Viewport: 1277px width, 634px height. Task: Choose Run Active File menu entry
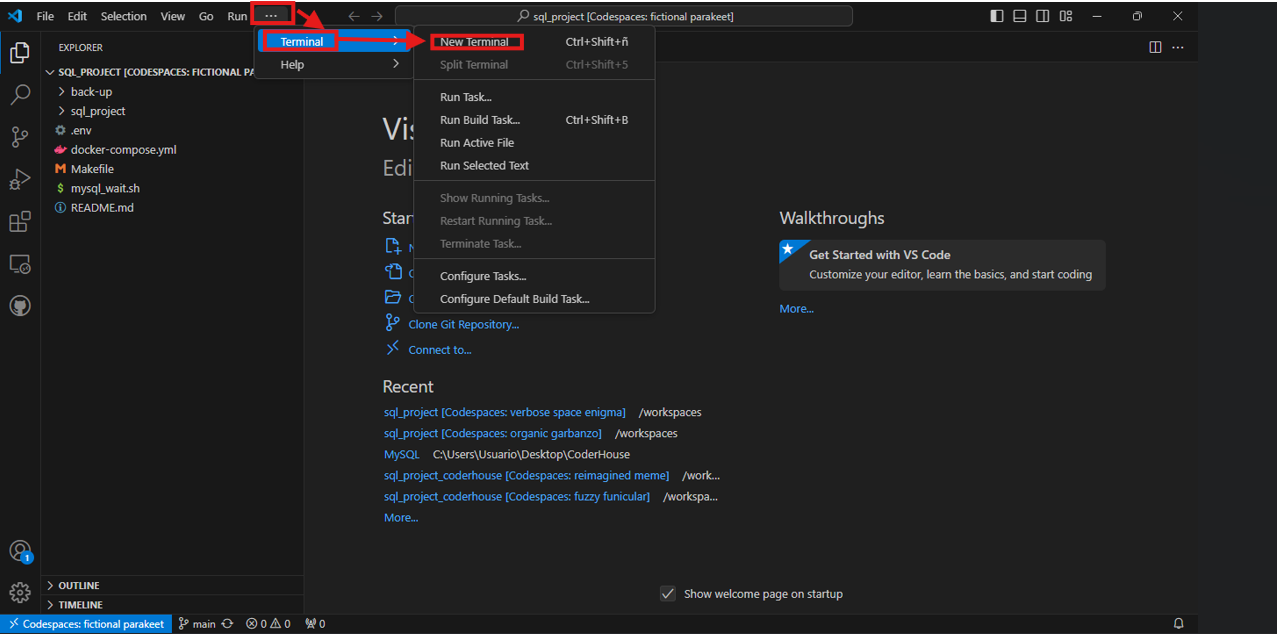tap(534, 143)
